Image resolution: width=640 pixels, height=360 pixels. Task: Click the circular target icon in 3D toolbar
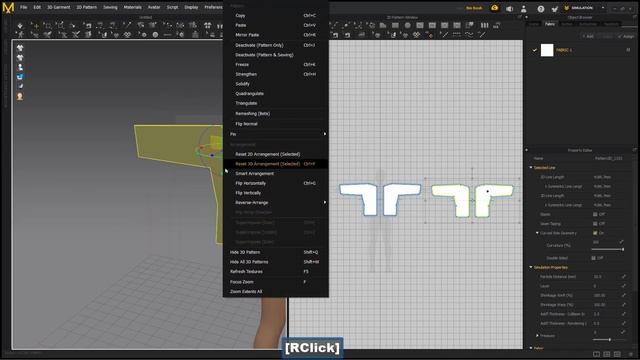tap(155, 35)
